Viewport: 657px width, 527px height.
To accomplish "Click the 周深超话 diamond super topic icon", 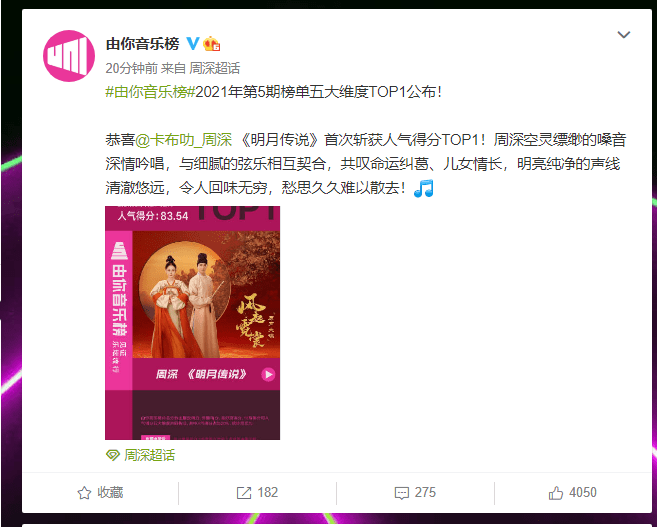I will tap(113, 455).
